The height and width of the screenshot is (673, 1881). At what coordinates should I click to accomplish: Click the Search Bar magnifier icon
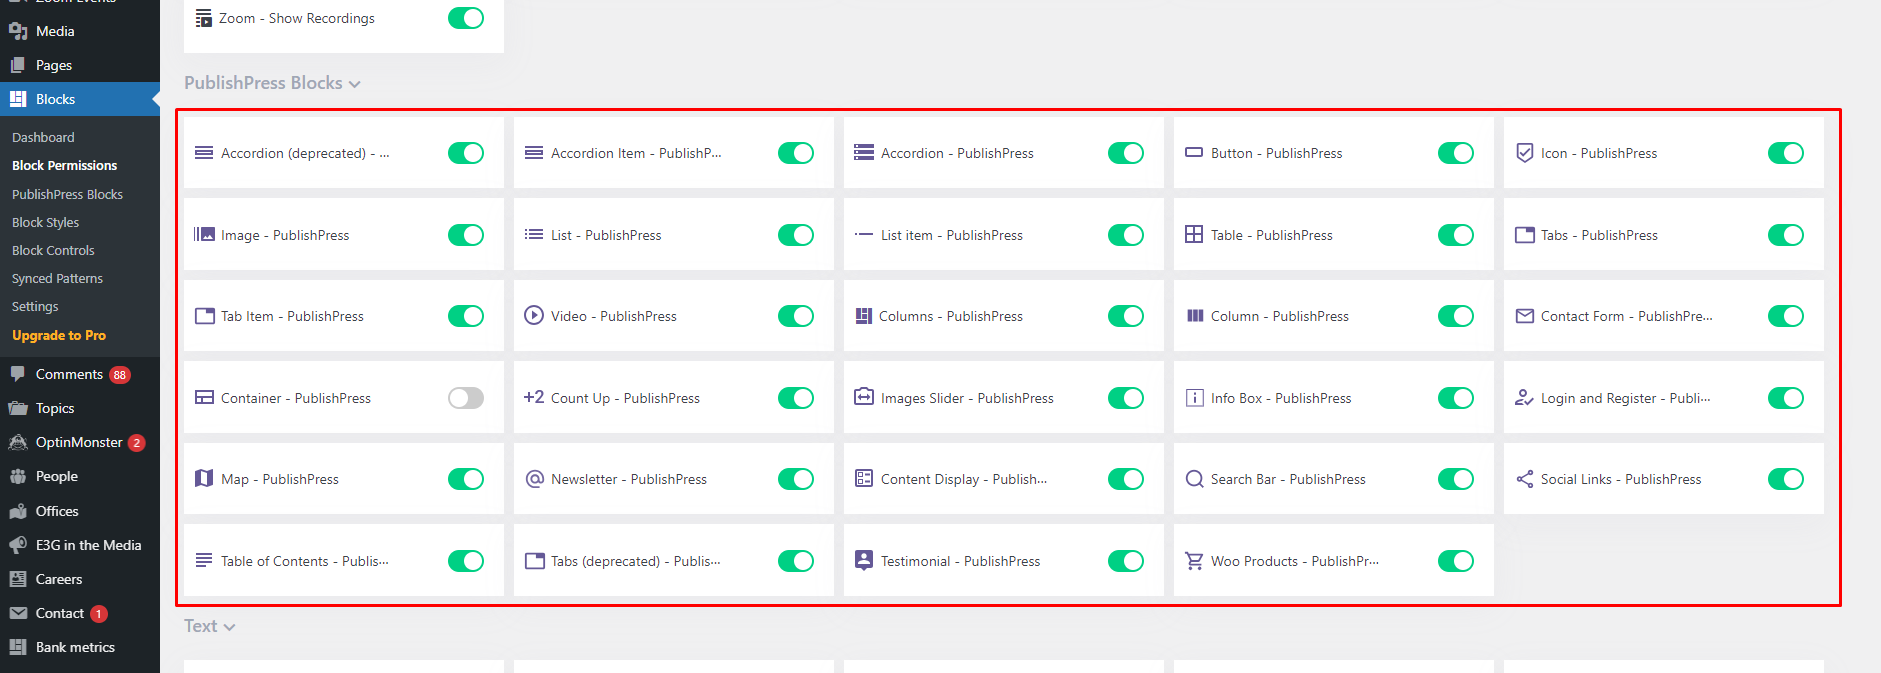coord(1194,479)
